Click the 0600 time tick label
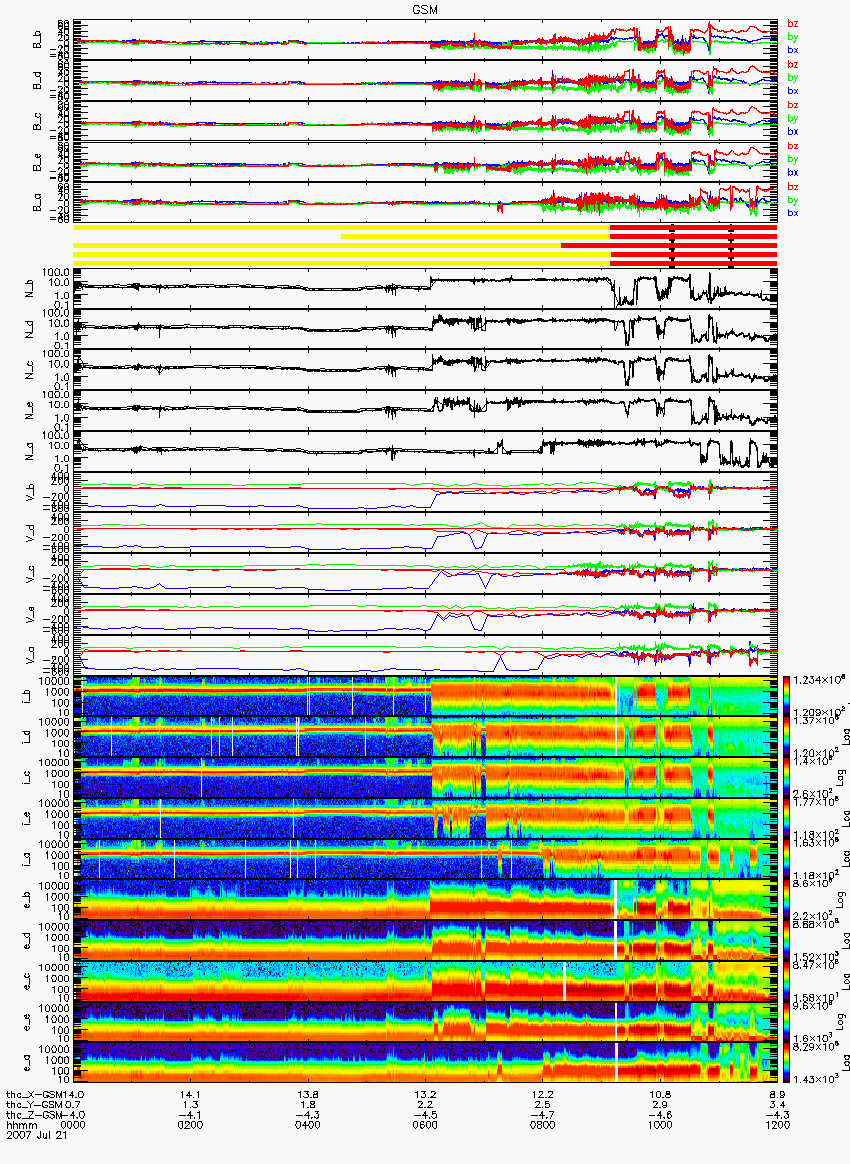 pyautogui.click(x=425, y=1125)
